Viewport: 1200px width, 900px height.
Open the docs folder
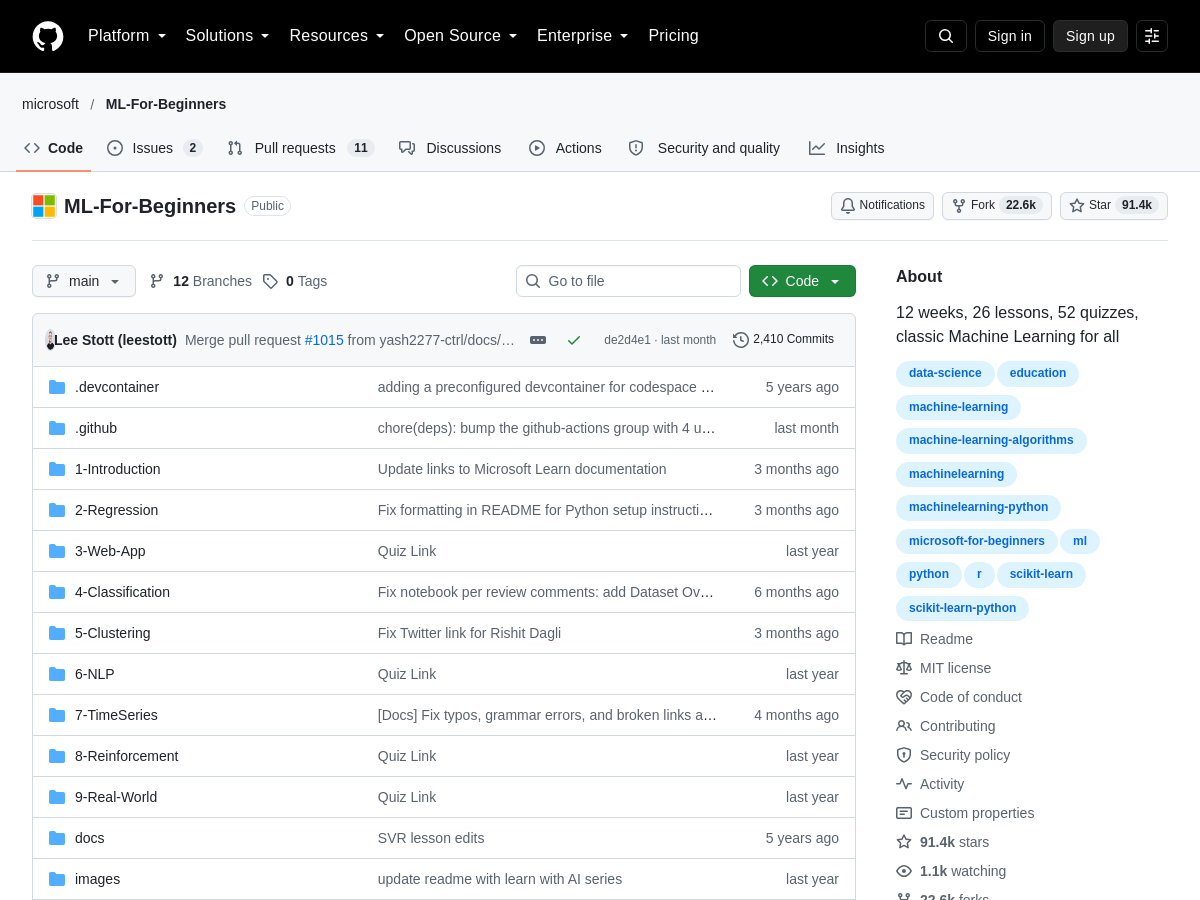coord(90,838)
